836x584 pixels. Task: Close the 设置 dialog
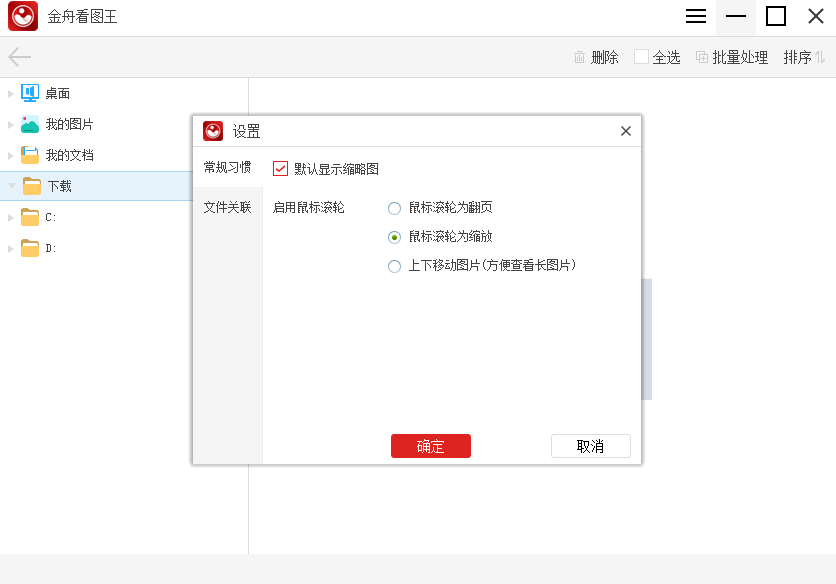[626, 131]
